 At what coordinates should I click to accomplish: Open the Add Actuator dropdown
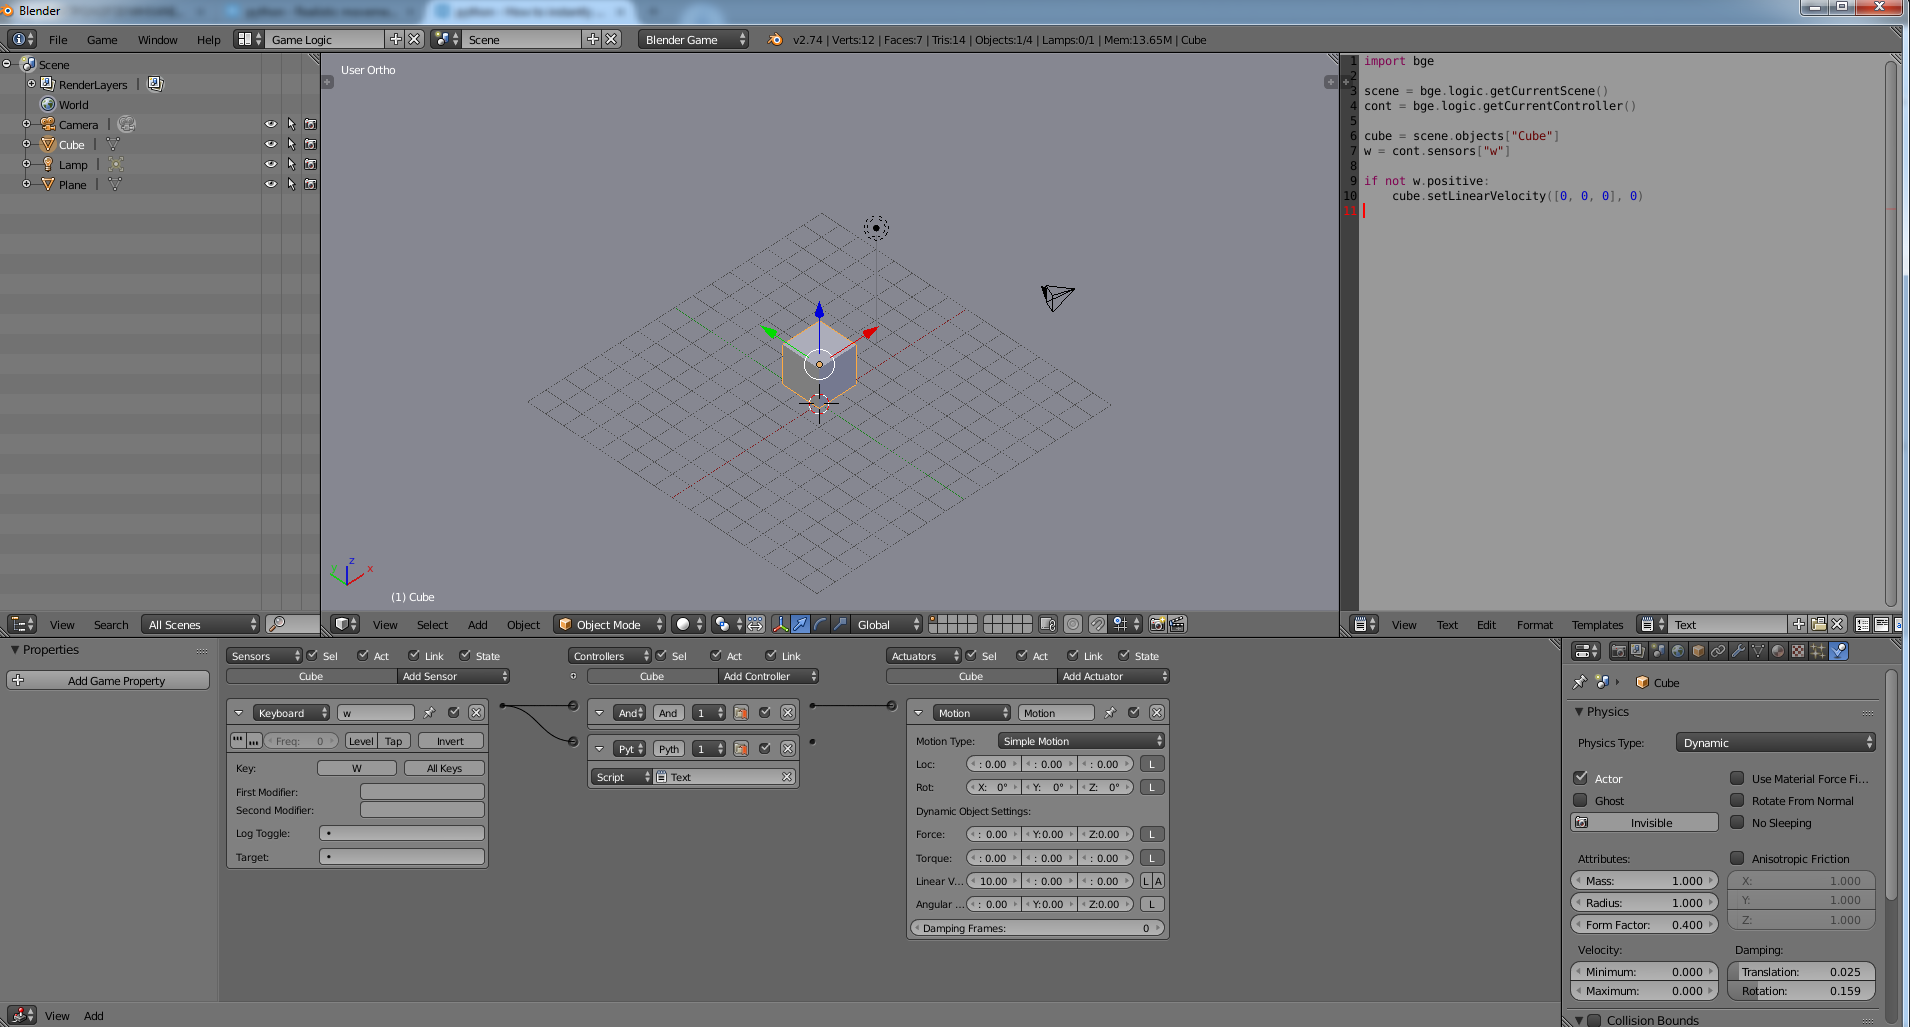click(1113, 676)
